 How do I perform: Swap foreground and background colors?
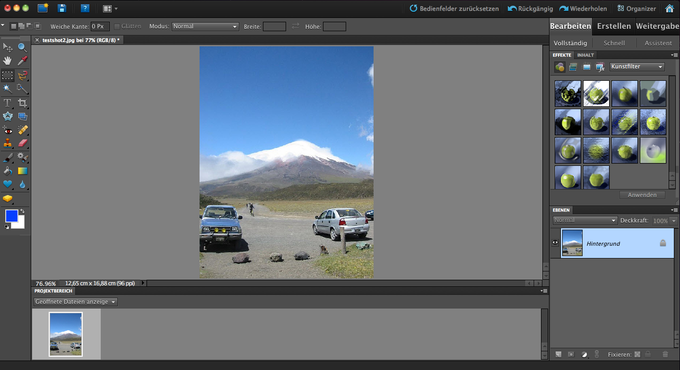[x=22, y=211]
